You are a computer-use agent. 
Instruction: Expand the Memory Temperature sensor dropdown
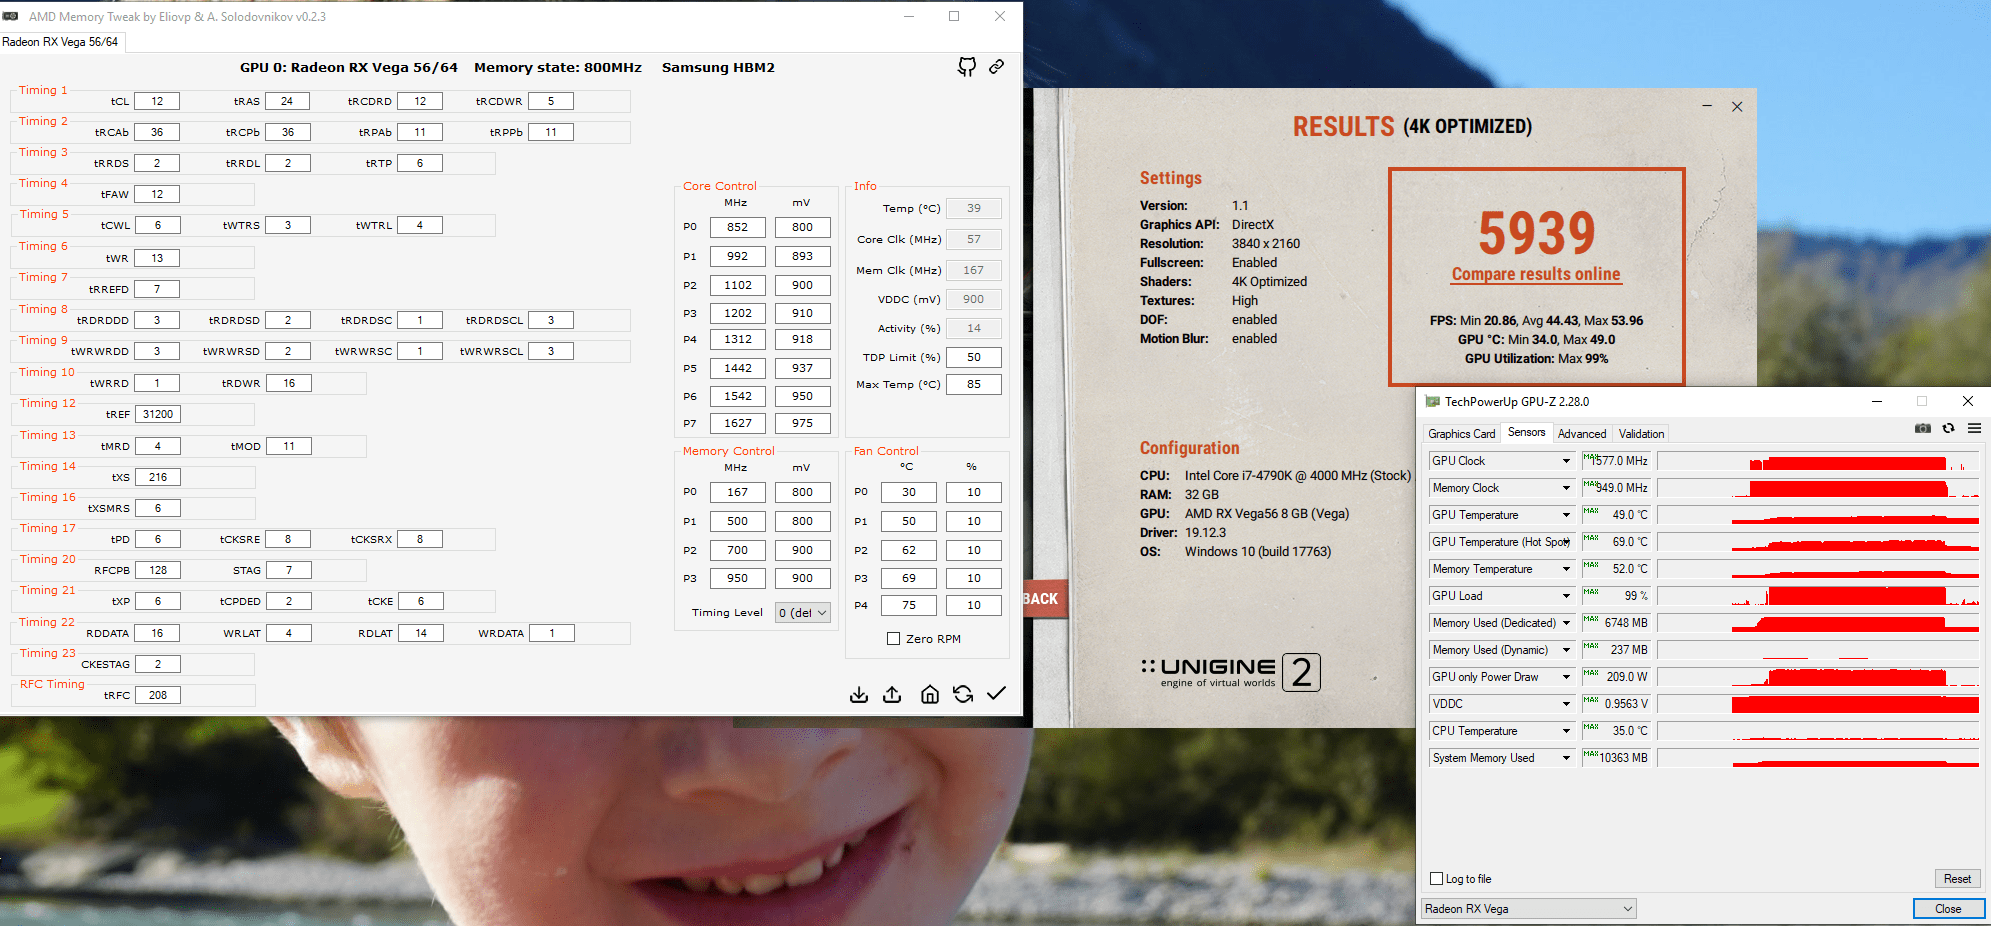pyautogui.click(x=1566, y=569)
